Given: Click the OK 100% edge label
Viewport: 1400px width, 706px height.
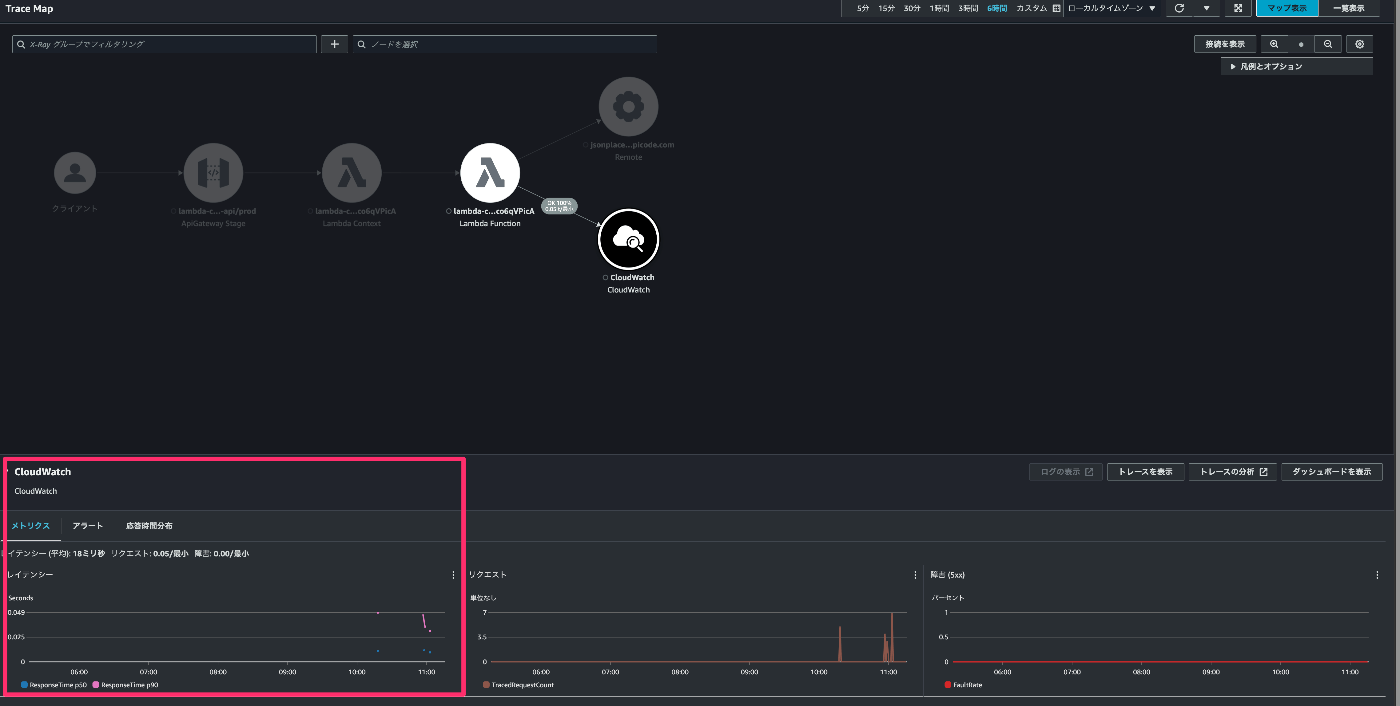Looking at the screenshot, I should (x=558, y=206).
